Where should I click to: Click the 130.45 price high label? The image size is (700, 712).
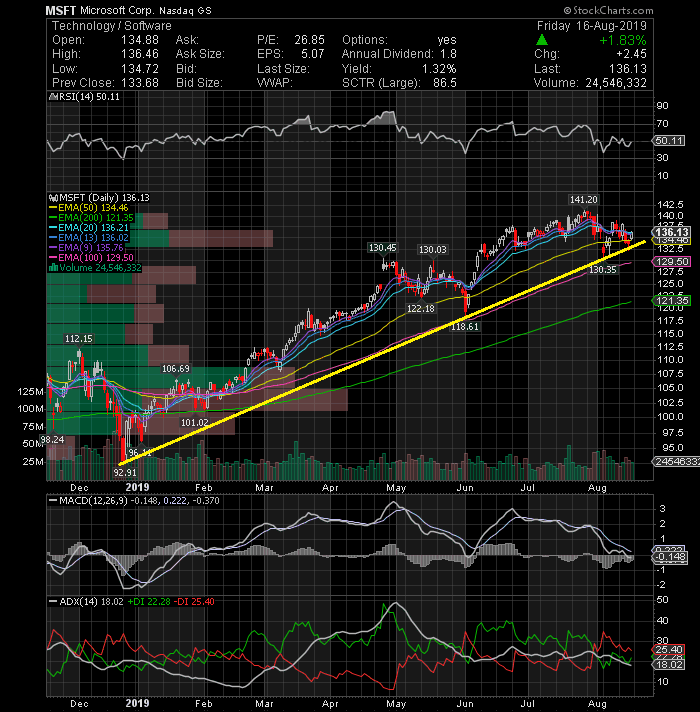(x=382, y=247)
